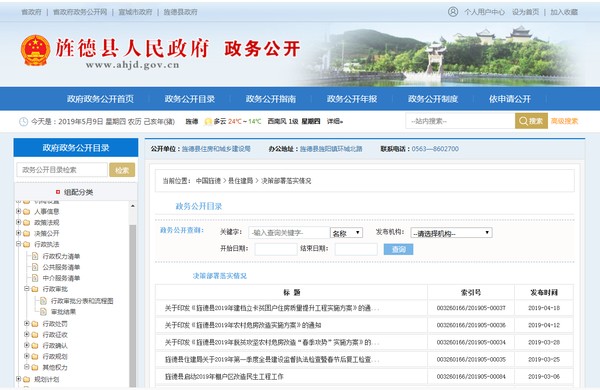Click 县住建局 in breadcrumb
The image size is (600, 390).
pos(241,181)
